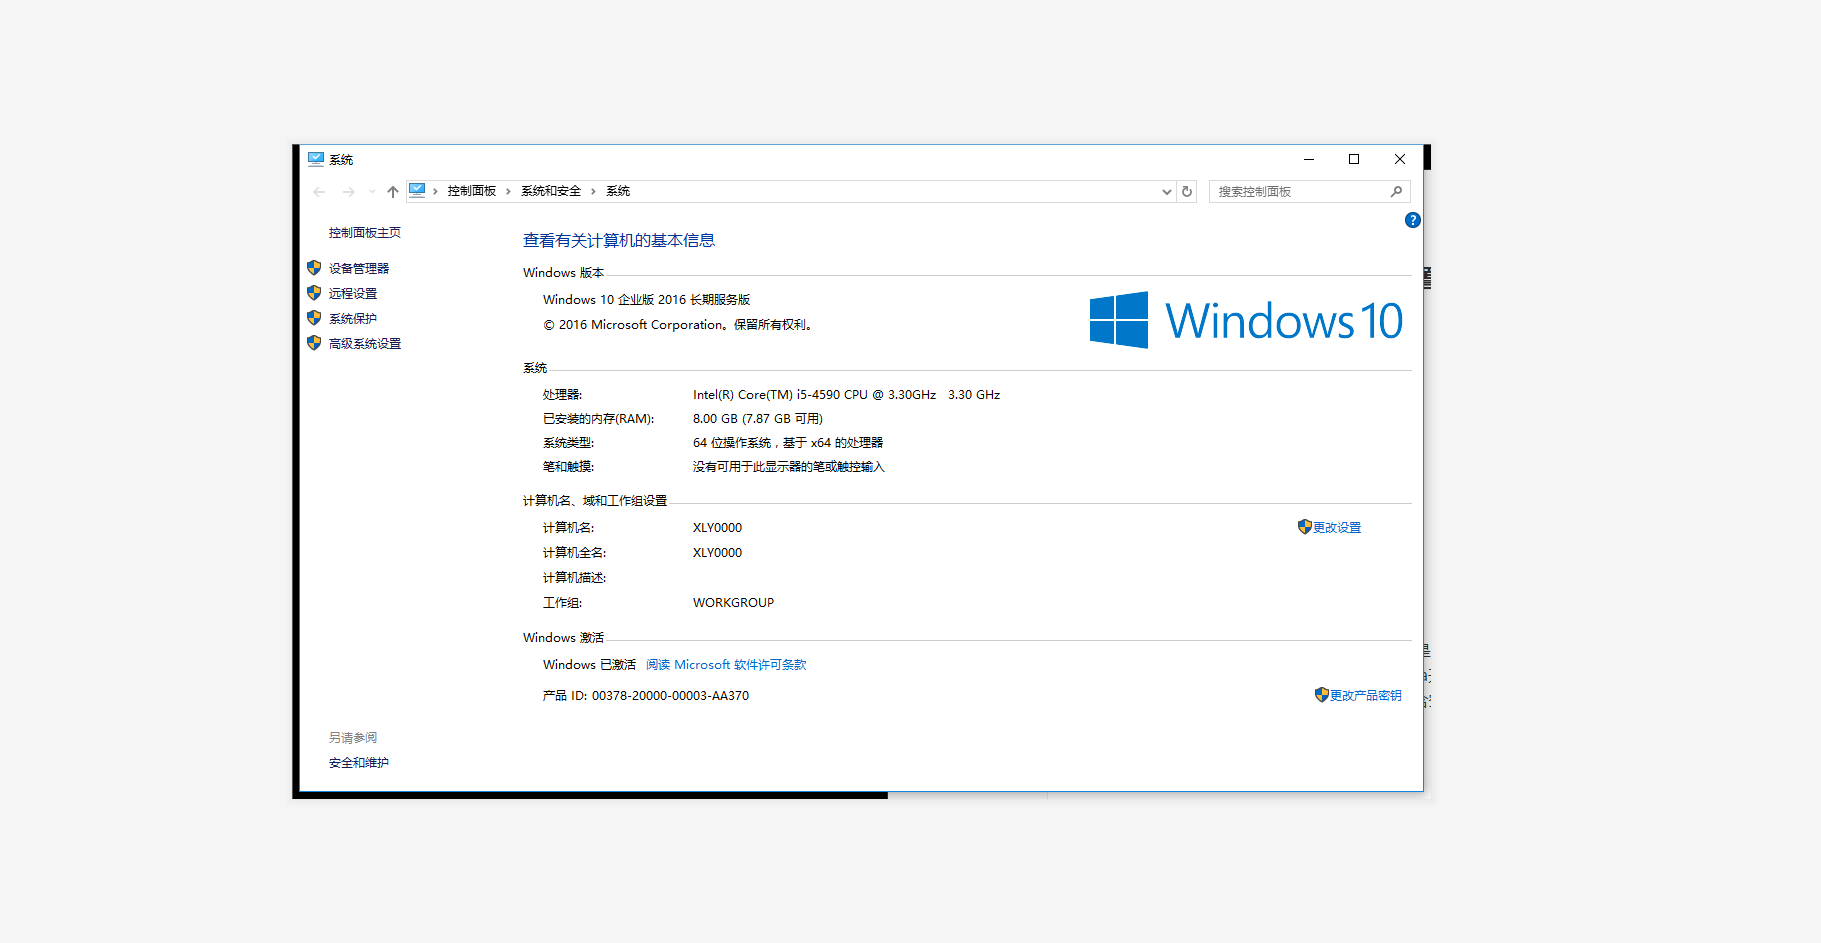Image resolution: width=1821 pixels, height=943 pixels.
Task: Open 安全和维护 security and maintenance link
Action: 359,762
